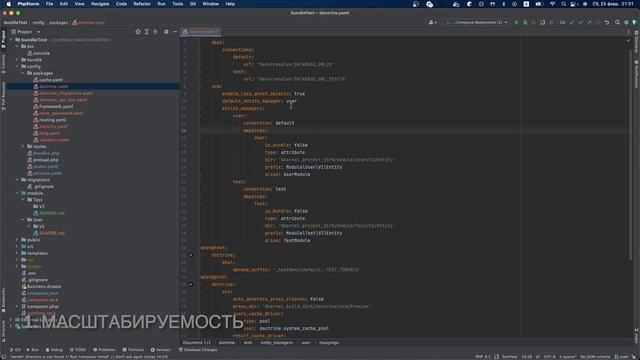
Task: Open the run configuration dropdown
Action: 477,22
